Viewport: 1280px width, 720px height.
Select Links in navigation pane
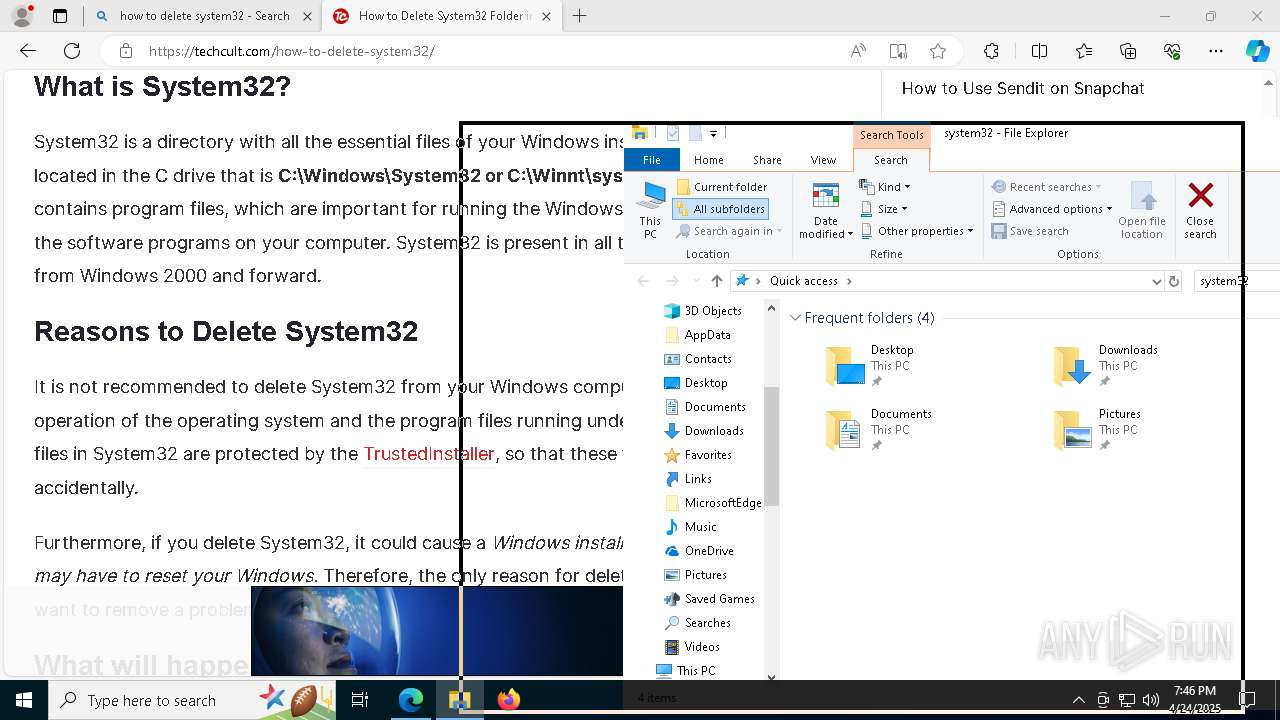click(688, 479)
